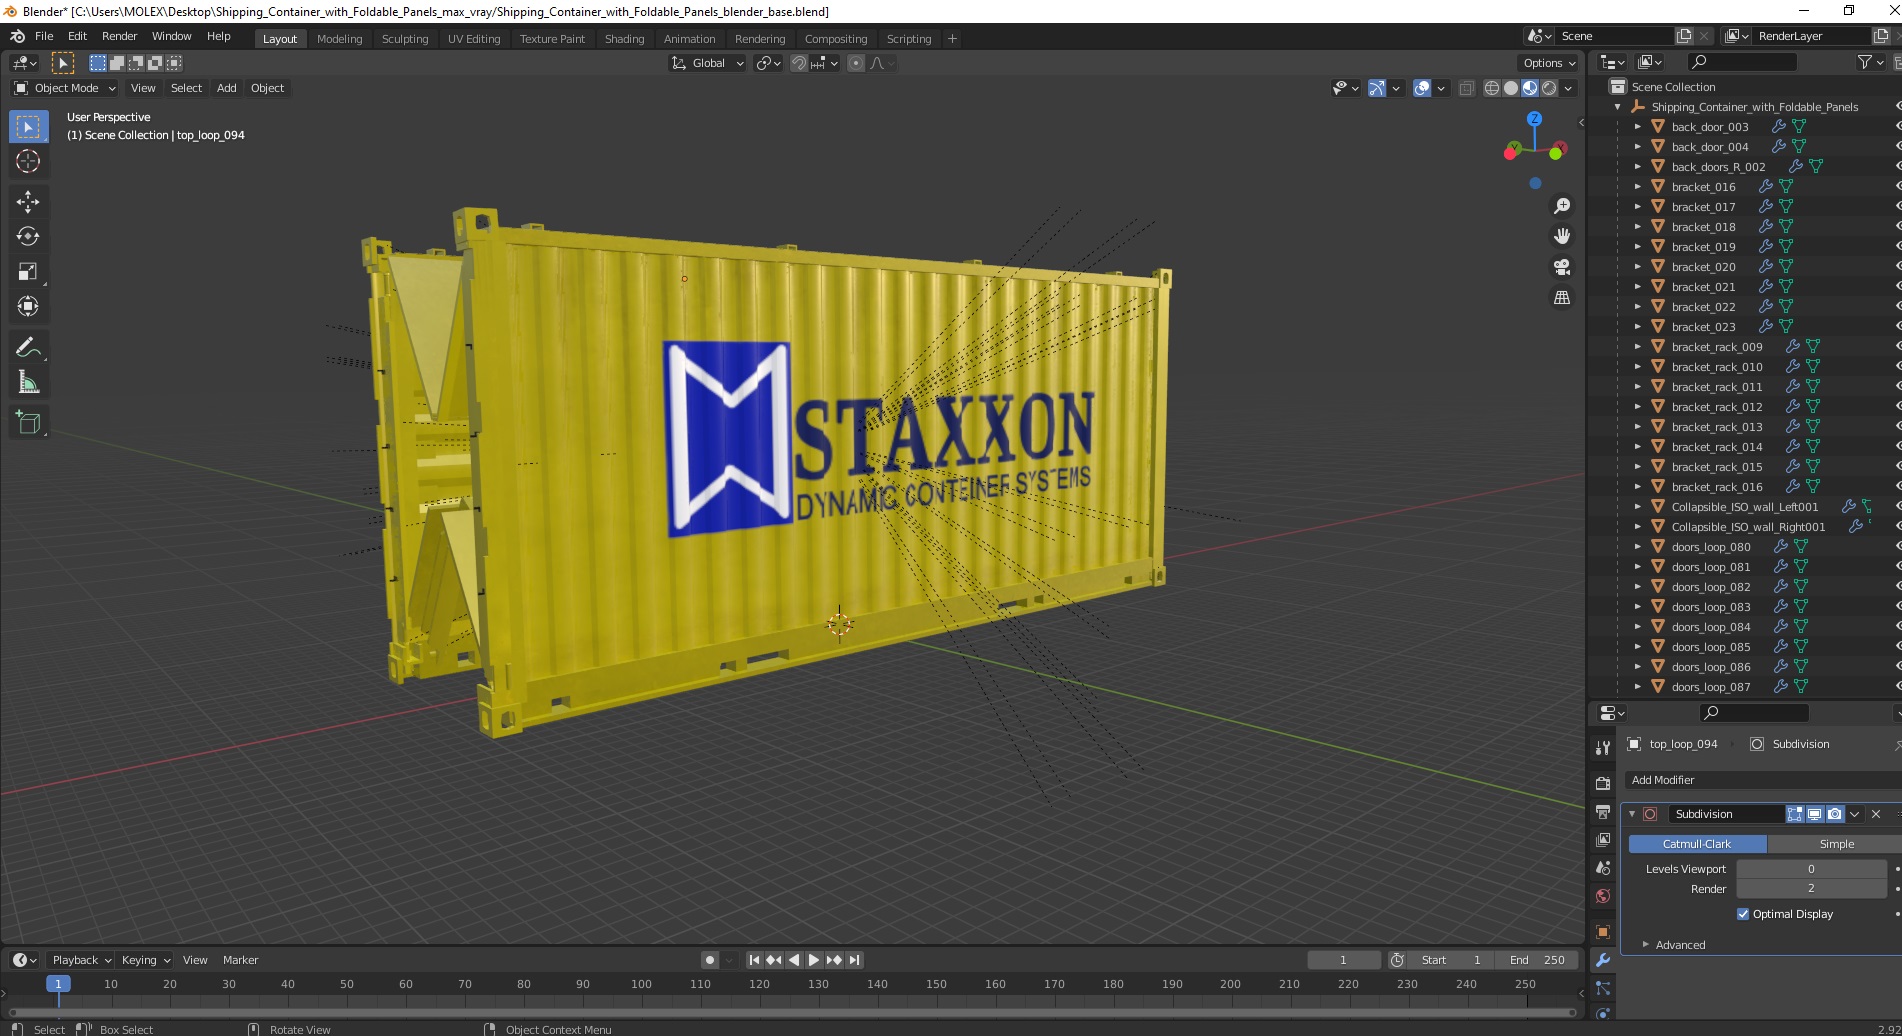Toggle viewport gizmos
The height and width of the screenshot is (1036, 1902).
[1377, 88]
